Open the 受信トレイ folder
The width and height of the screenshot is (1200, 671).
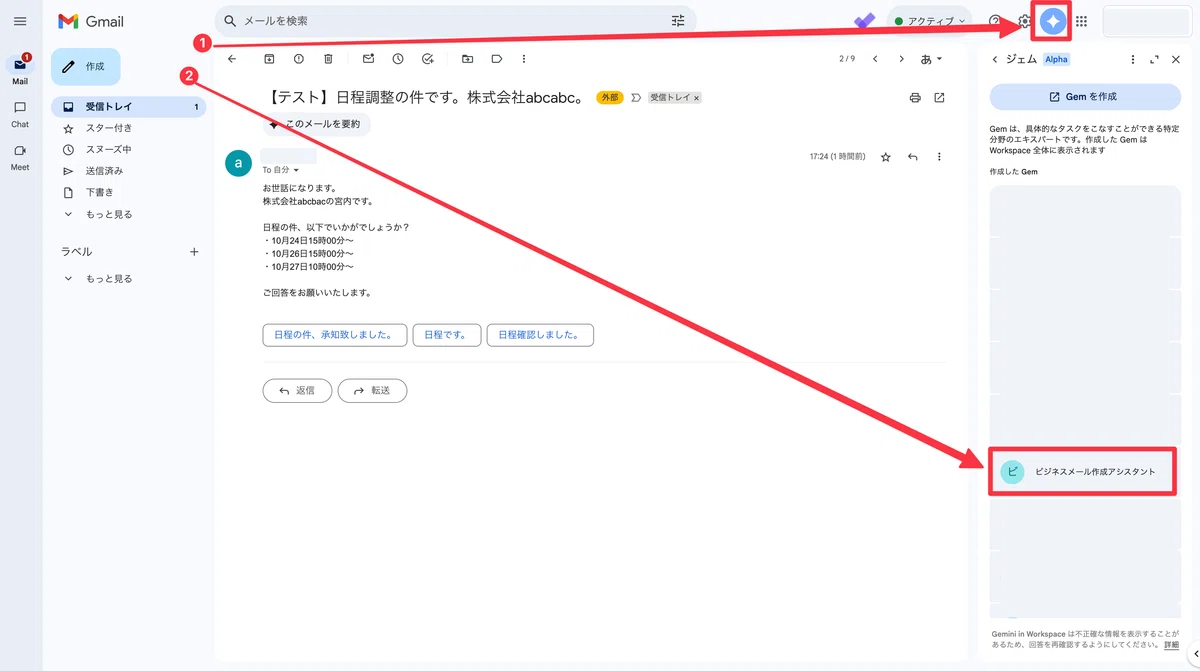129,106
